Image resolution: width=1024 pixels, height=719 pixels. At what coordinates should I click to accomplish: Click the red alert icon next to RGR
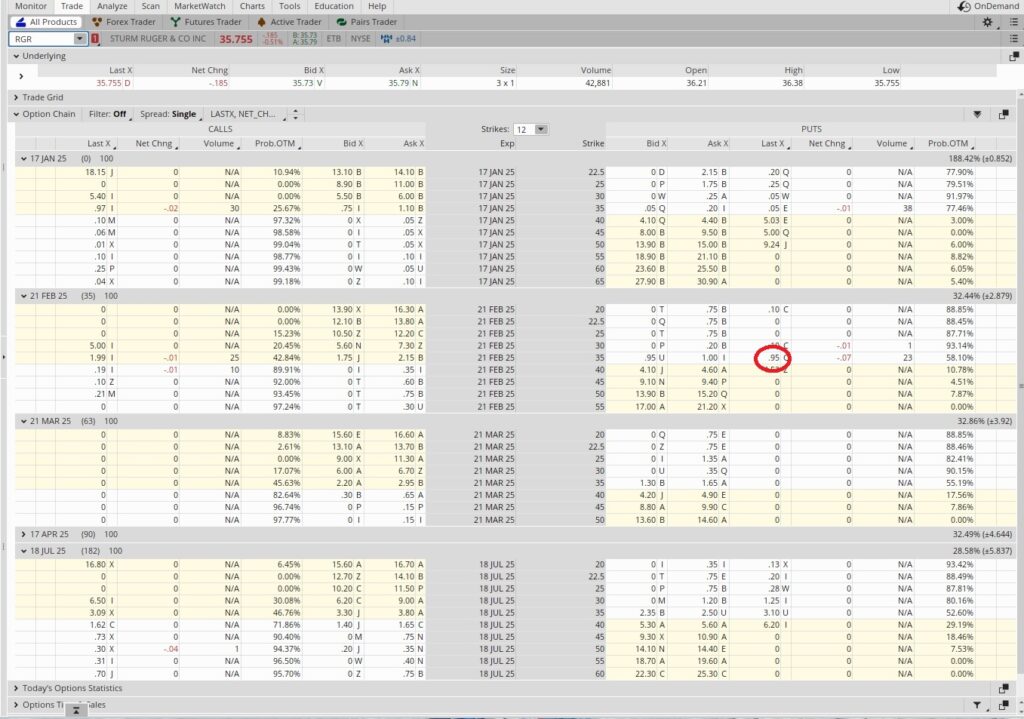95,39
